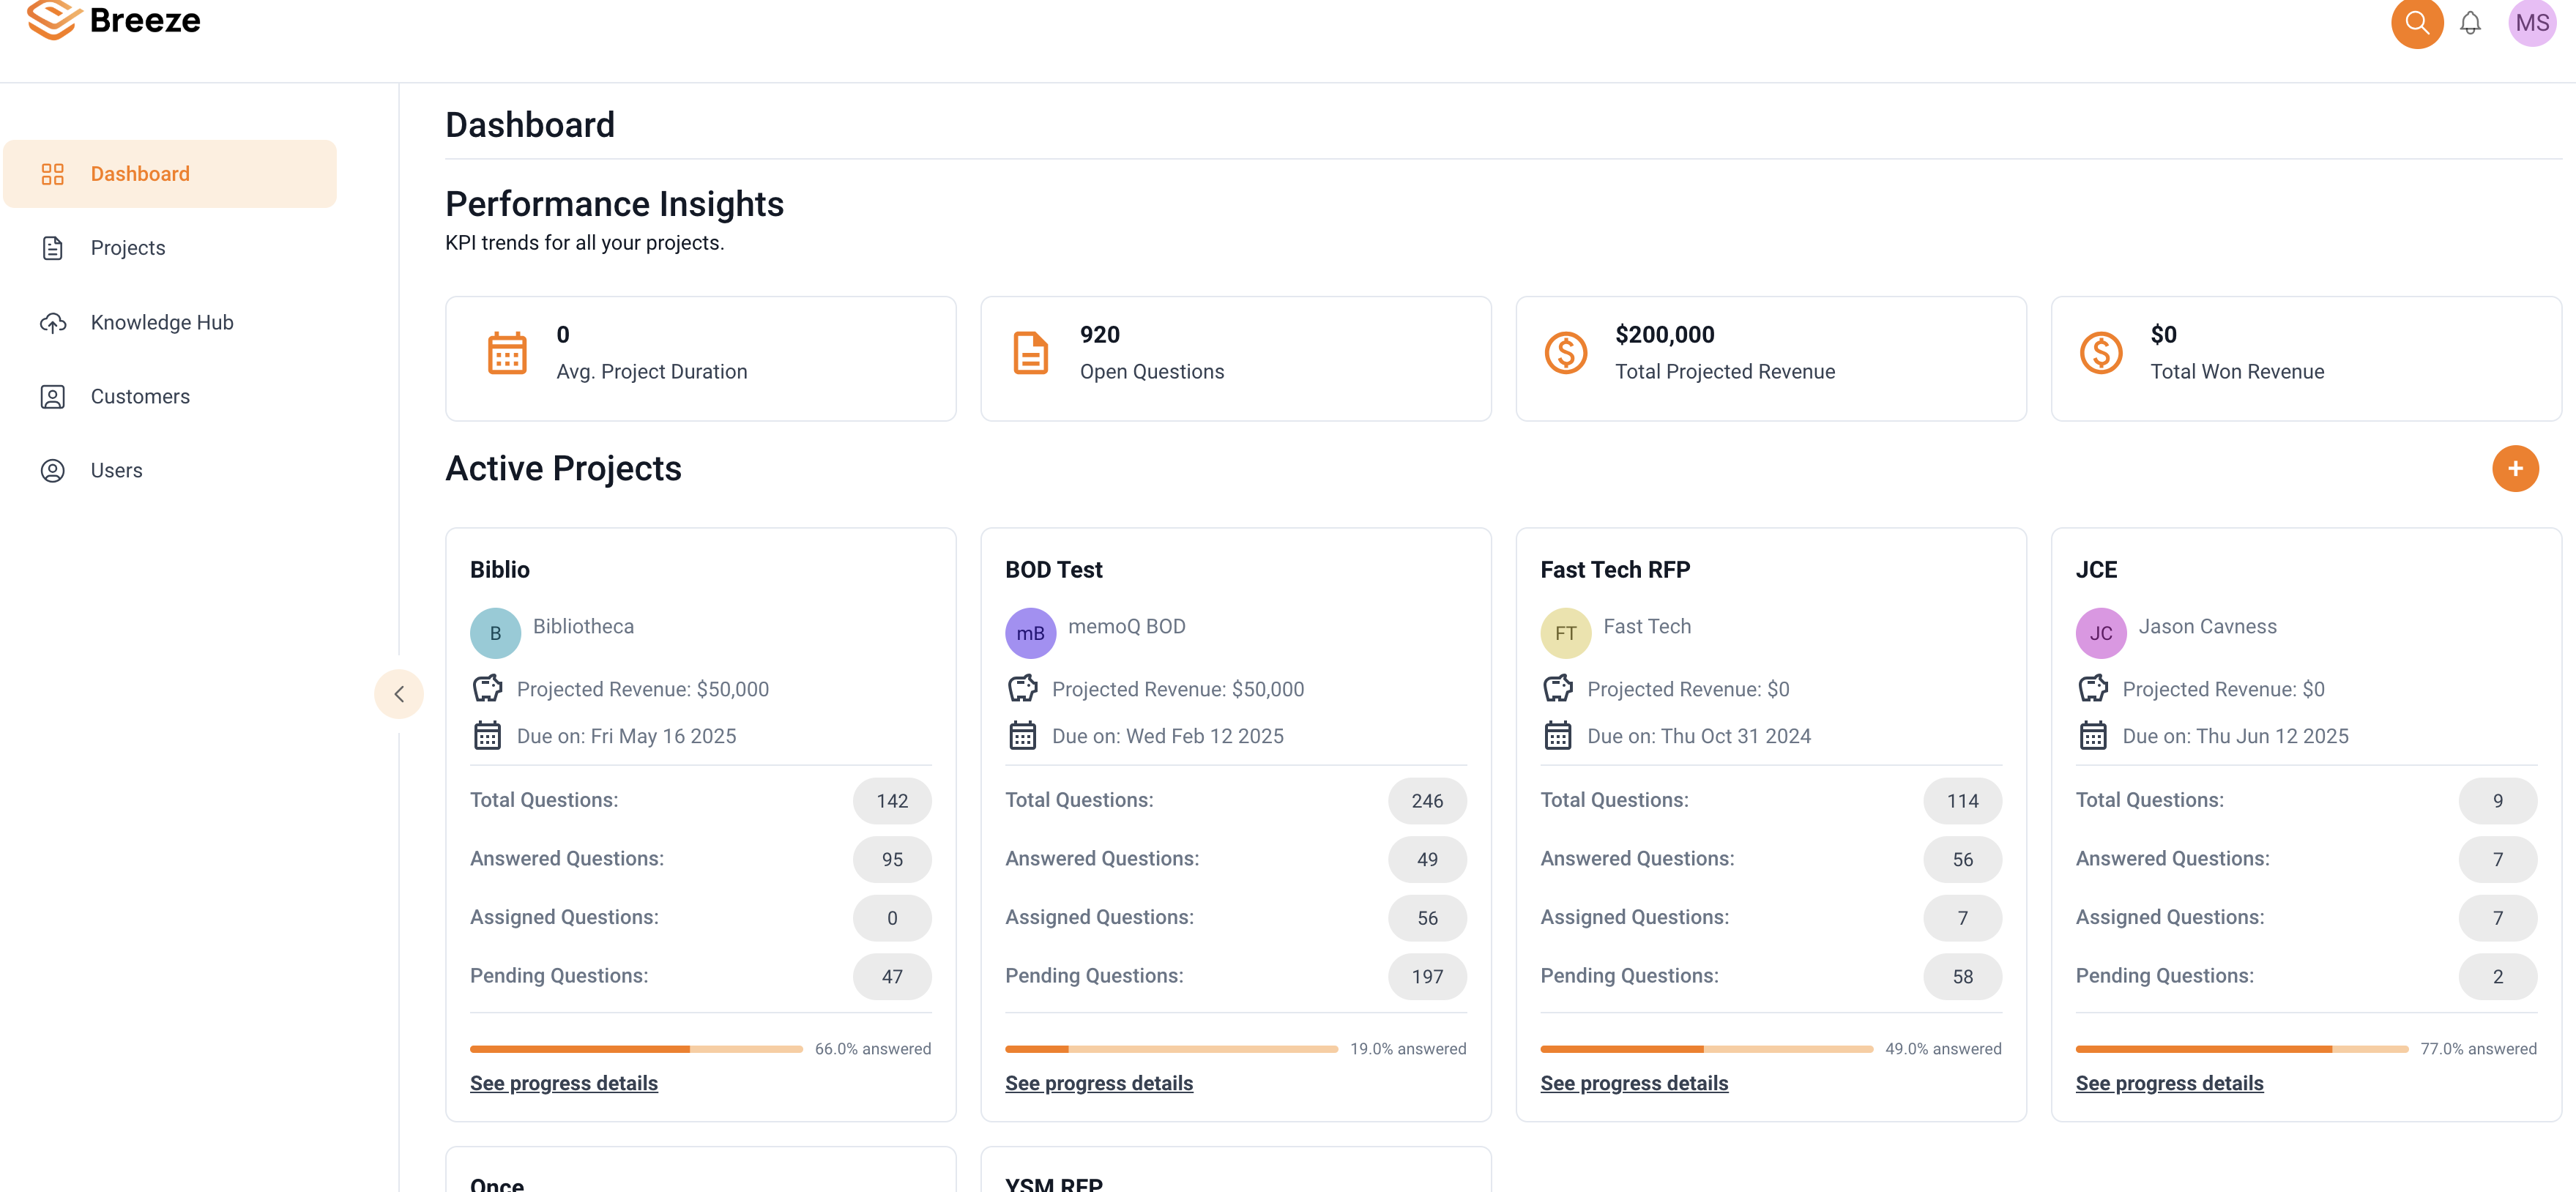
Task: Open the search tool in top bar
Action: coord(2417,23)
